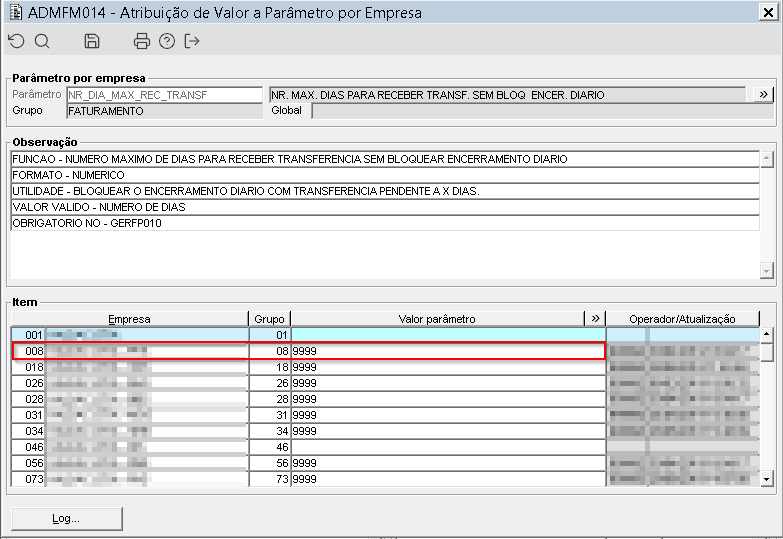
Task: Open the Log... button
Action: [x=66, y=519]
